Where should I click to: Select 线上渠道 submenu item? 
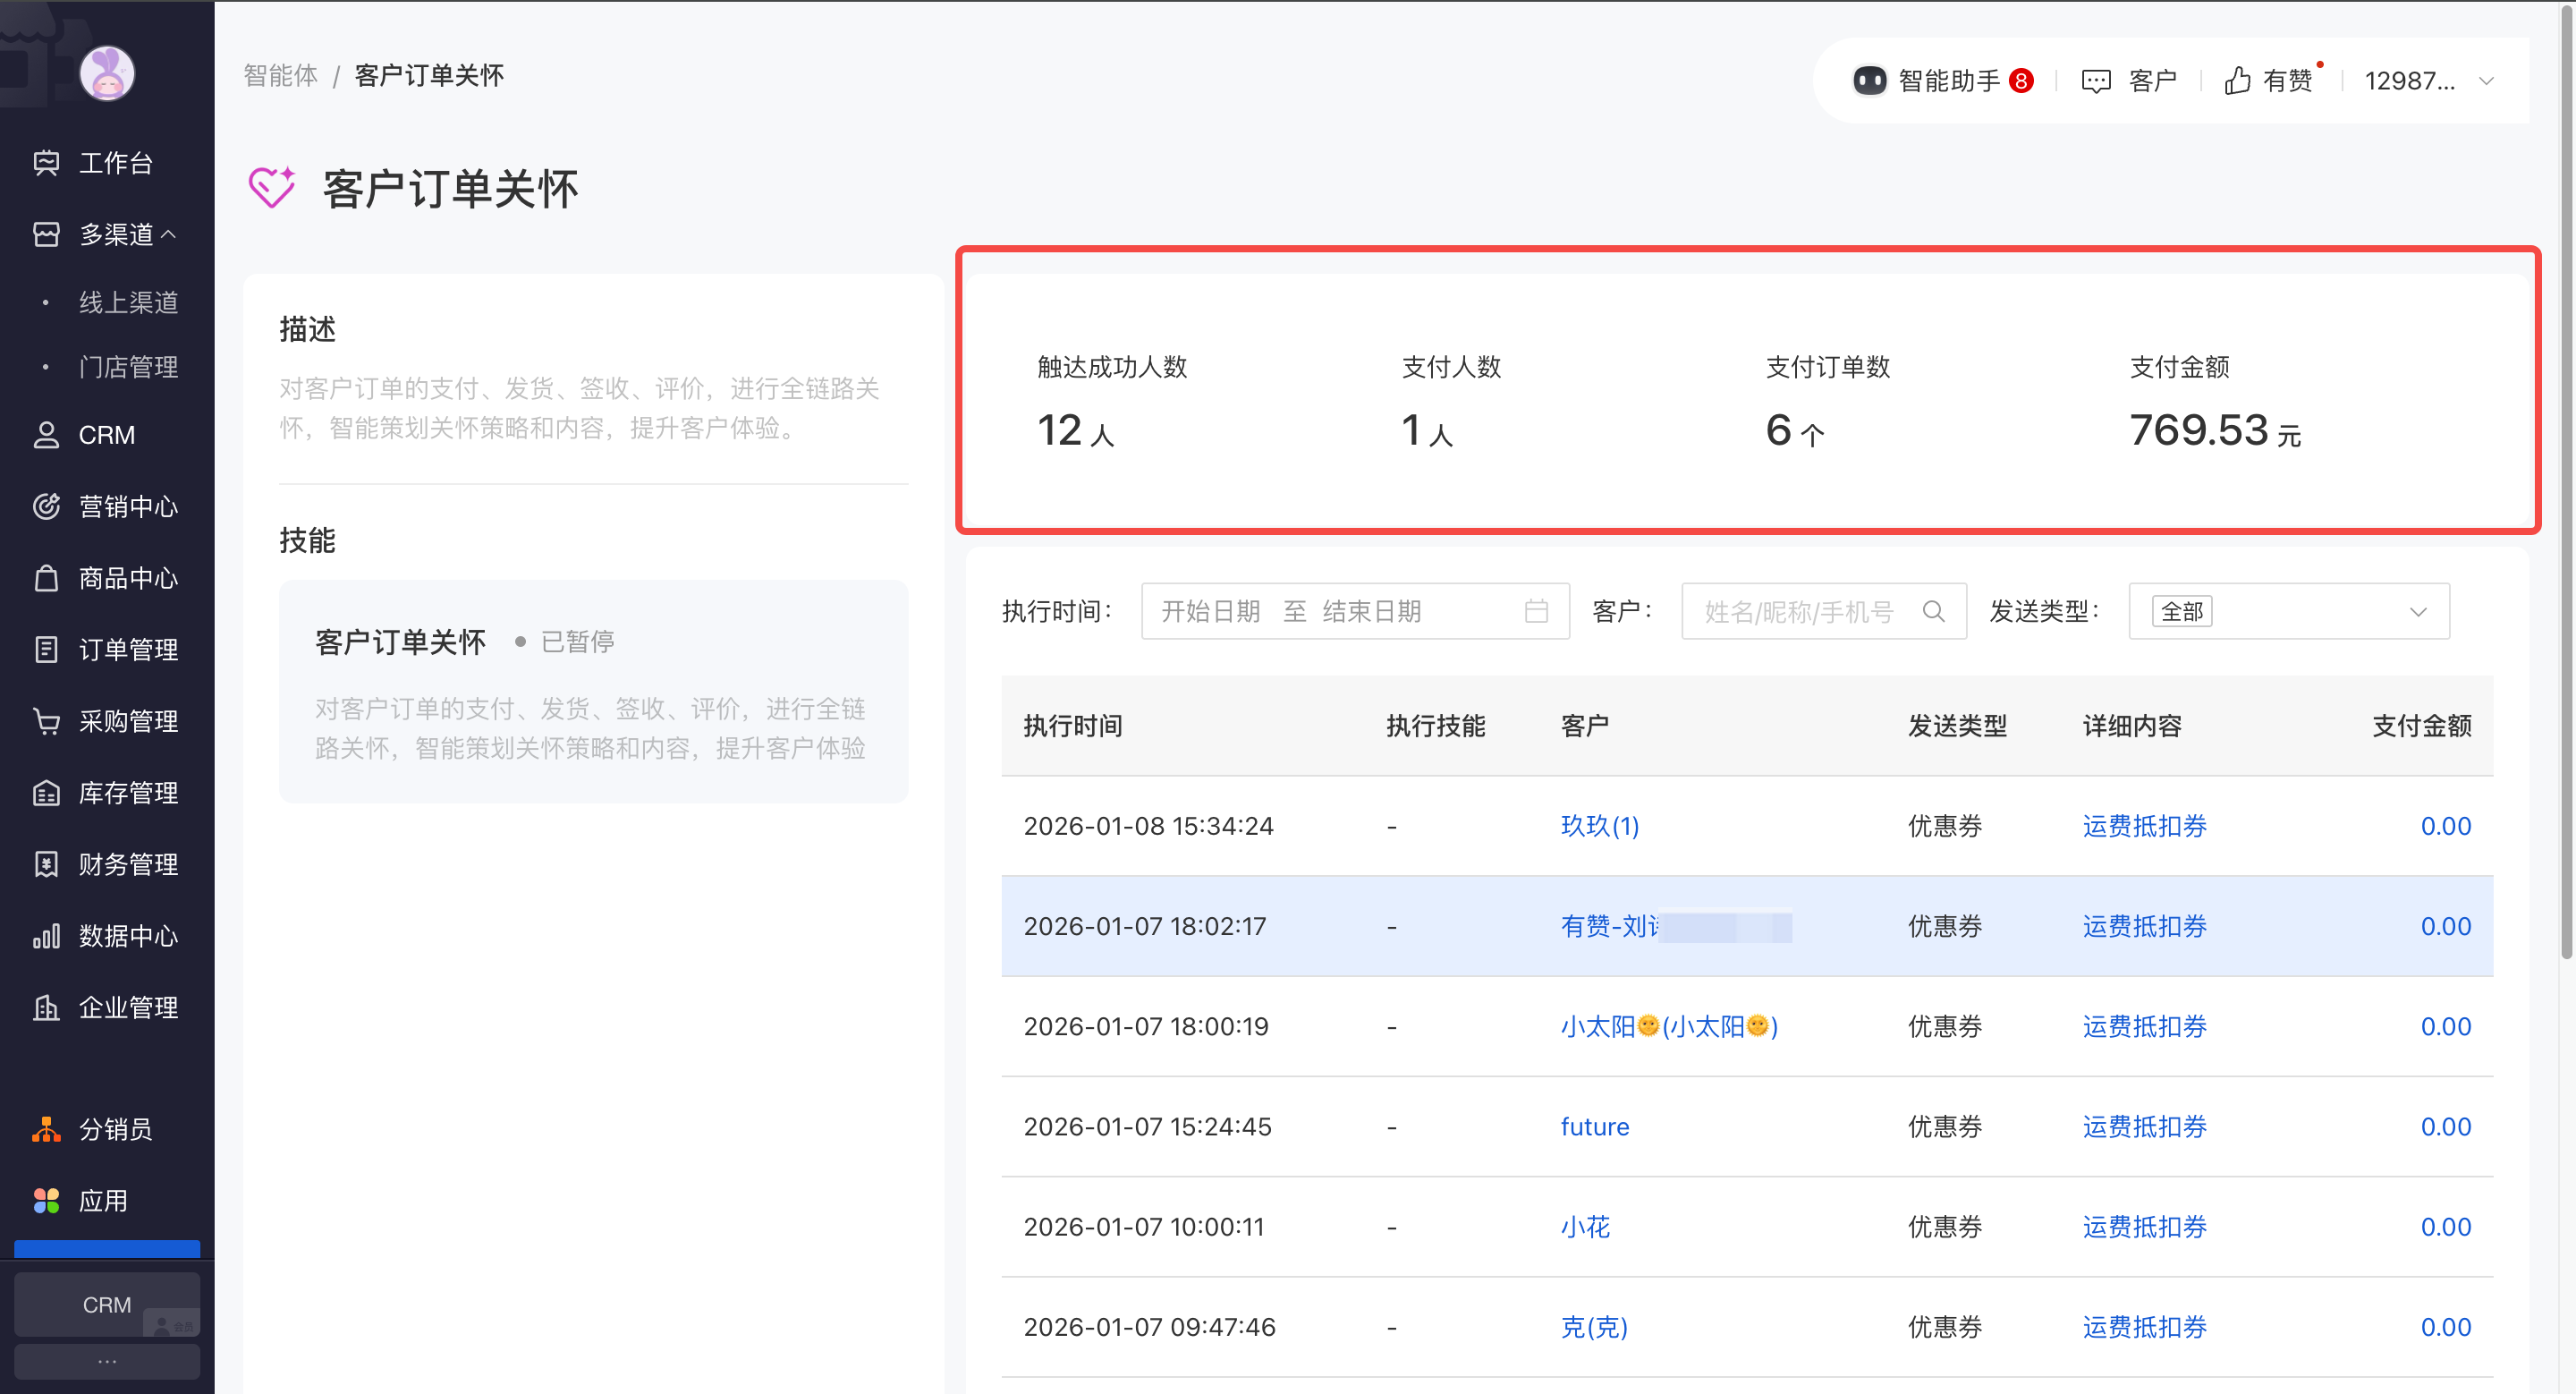pos(128,302)
